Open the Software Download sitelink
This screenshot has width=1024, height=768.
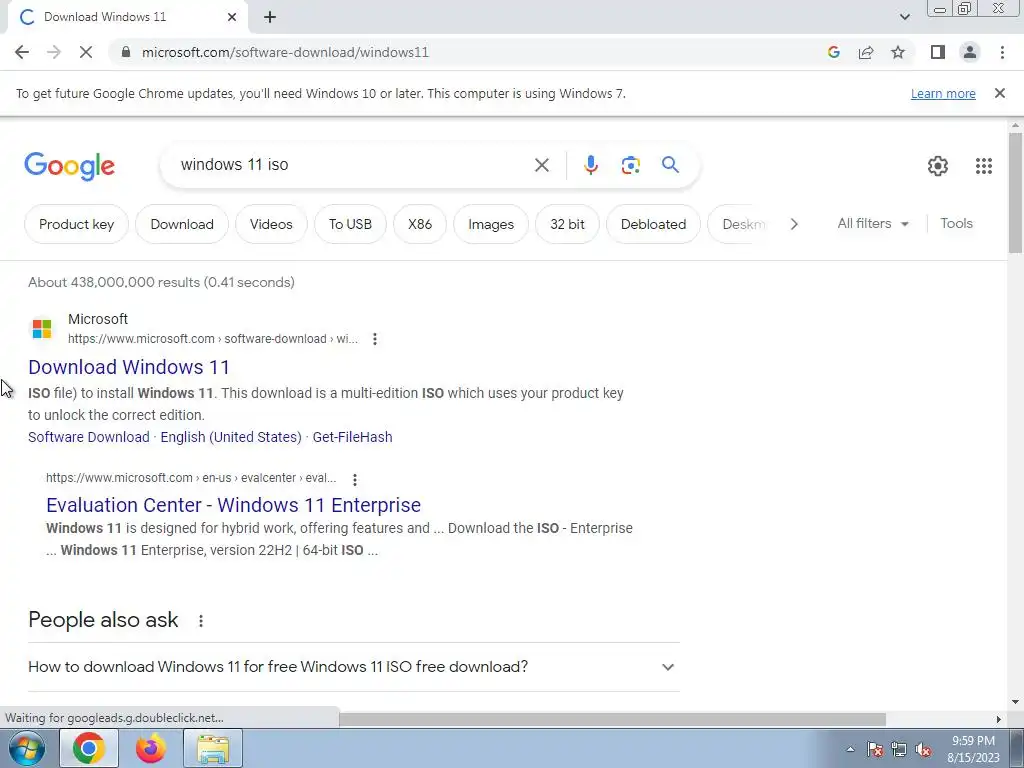[89, 437]
